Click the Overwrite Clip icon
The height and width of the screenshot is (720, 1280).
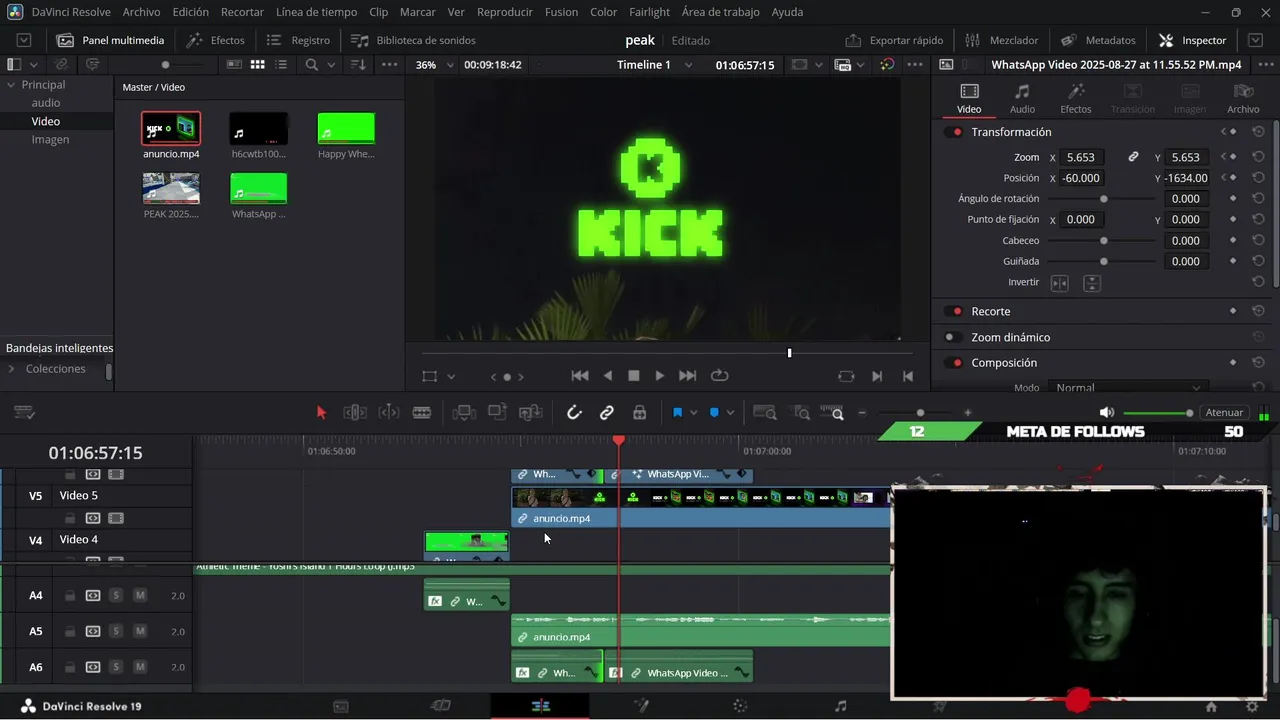pos(497,413)
